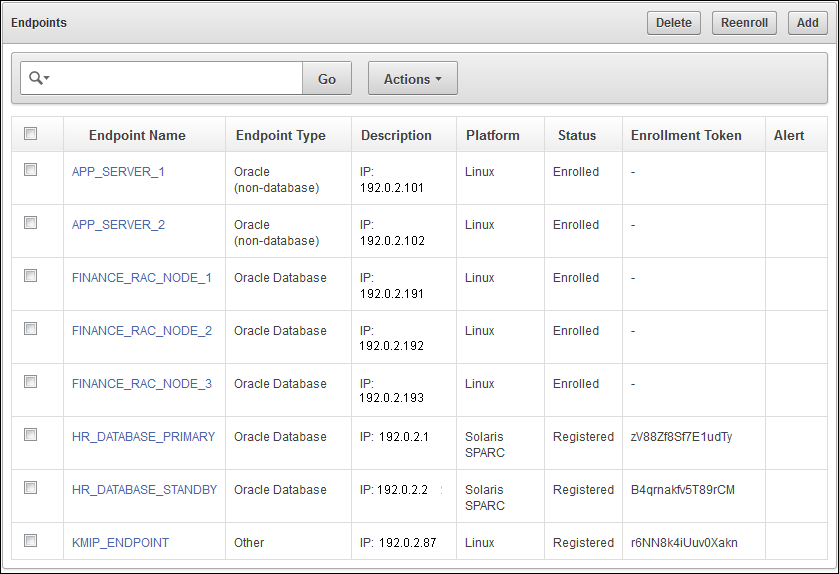
Task: Sort by Endpoint Name column header
Action: (x=137, y=135)
